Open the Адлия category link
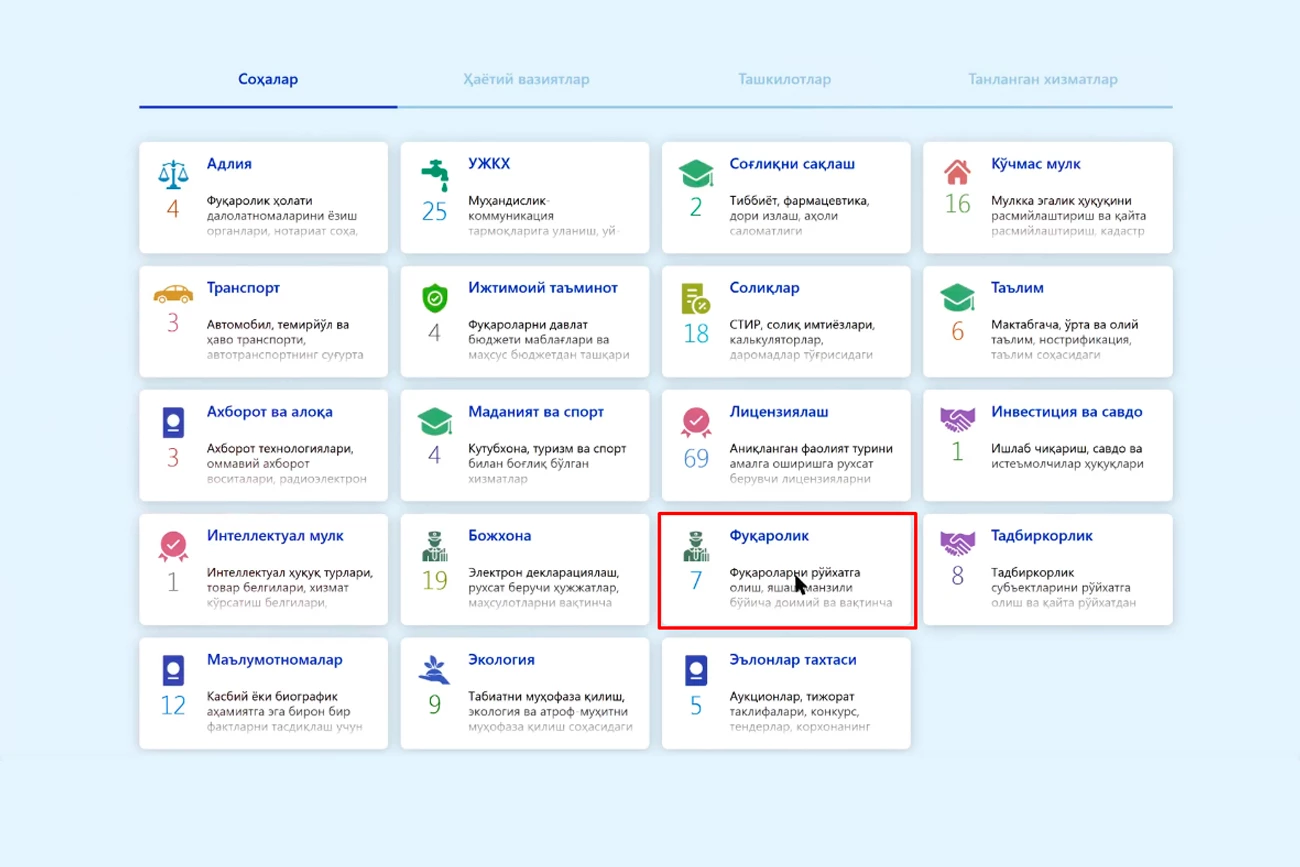 pos(229,164)
